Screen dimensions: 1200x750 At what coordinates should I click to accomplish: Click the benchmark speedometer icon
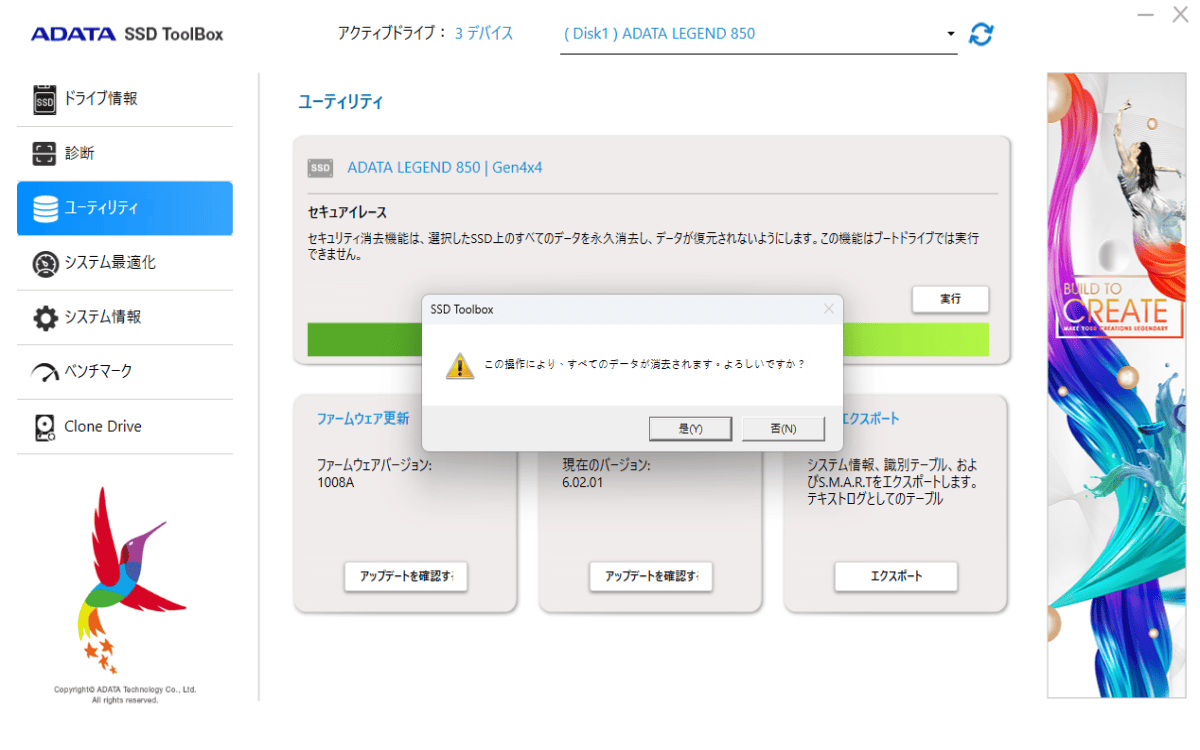point(45,373)
